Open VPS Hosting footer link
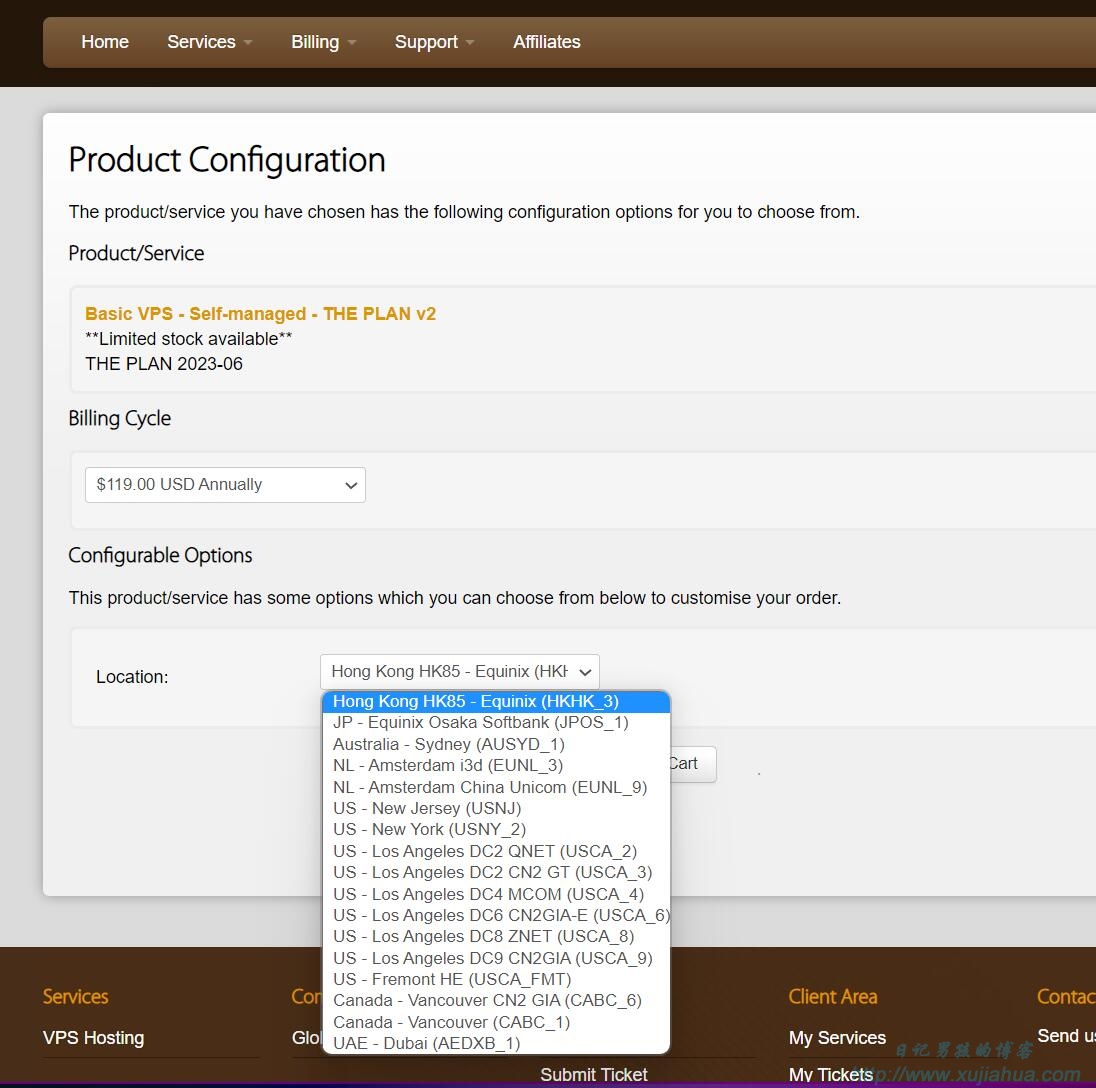Image resolution: width=1096 pixels, height=1088 pixels. 94,1038
